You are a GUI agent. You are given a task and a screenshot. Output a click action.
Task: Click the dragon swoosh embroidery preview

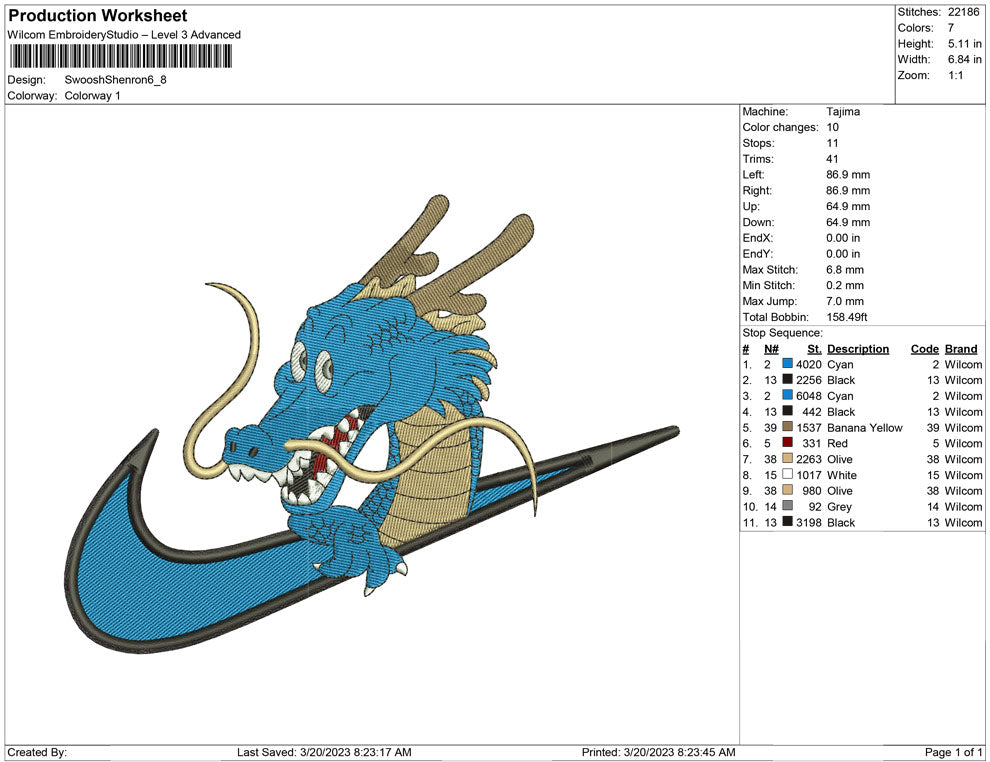[x=373, y=424]
